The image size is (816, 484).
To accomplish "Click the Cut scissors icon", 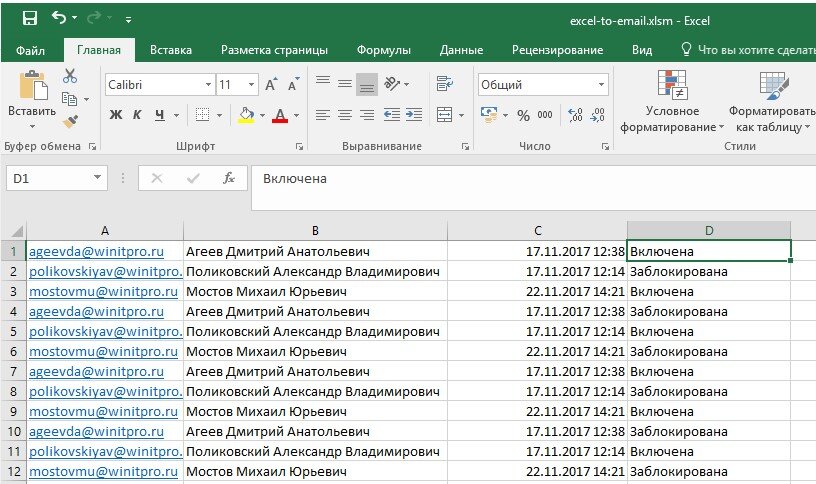I will click(x=70, y=76).
